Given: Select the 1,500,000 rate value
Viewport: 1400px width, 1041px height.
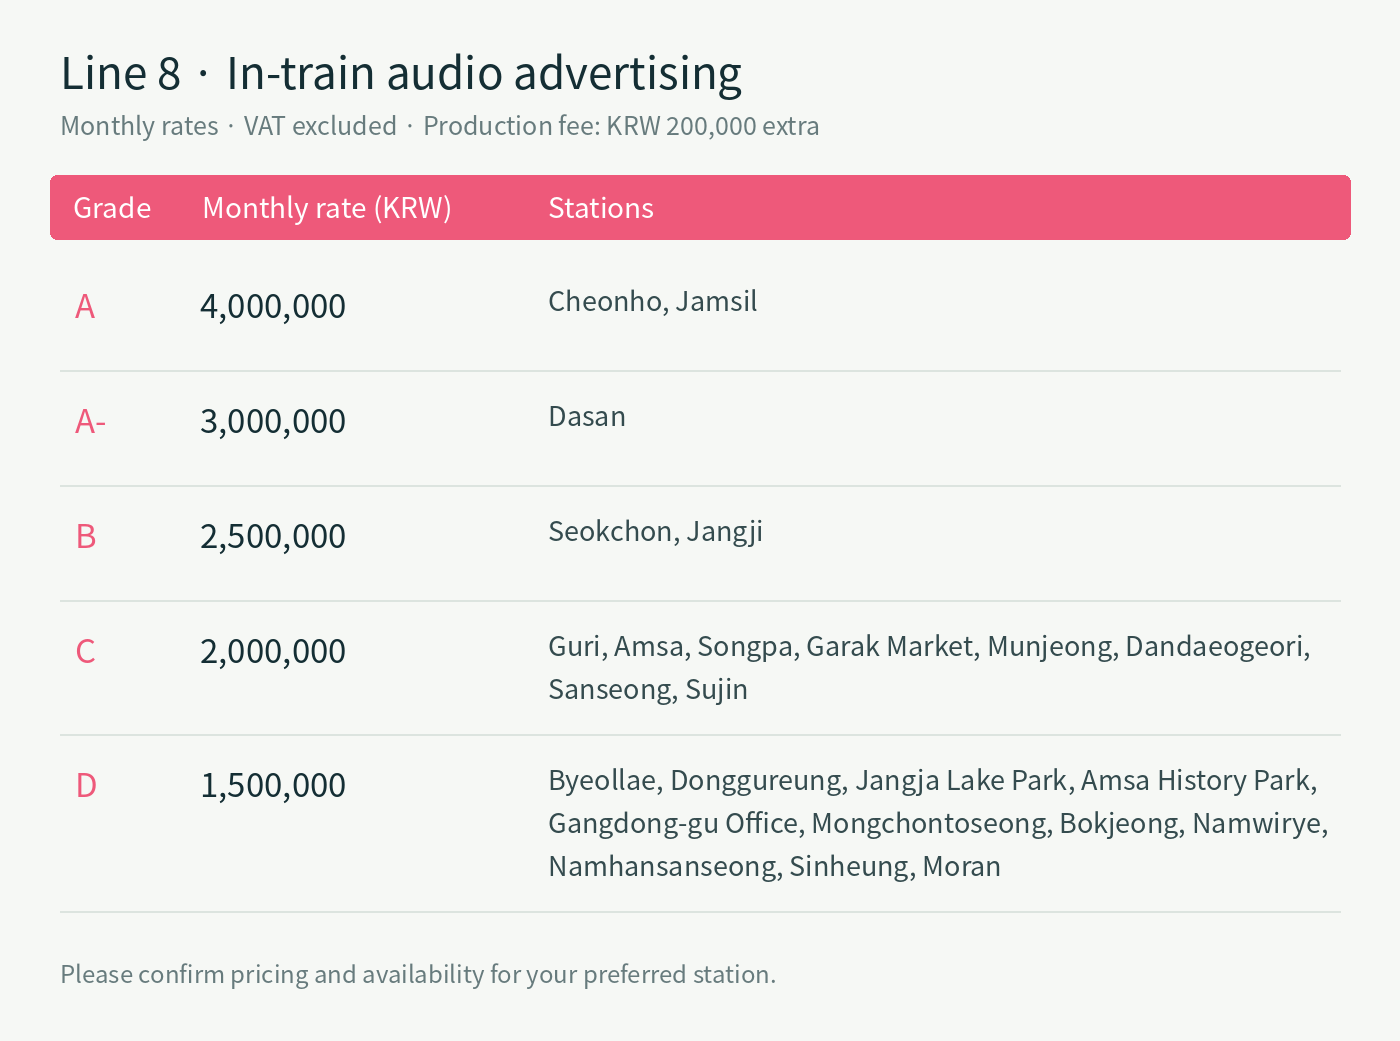Looking at the screenshot, I should (273, 785).
